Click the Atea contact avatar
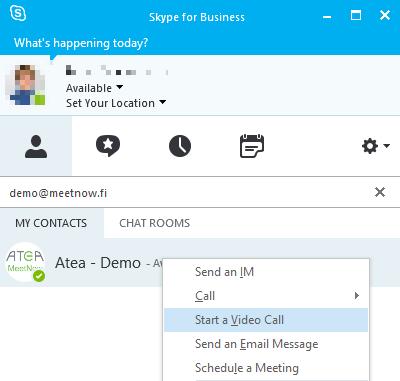The height and width of the screenshot is (381, 400). [25, 262]
